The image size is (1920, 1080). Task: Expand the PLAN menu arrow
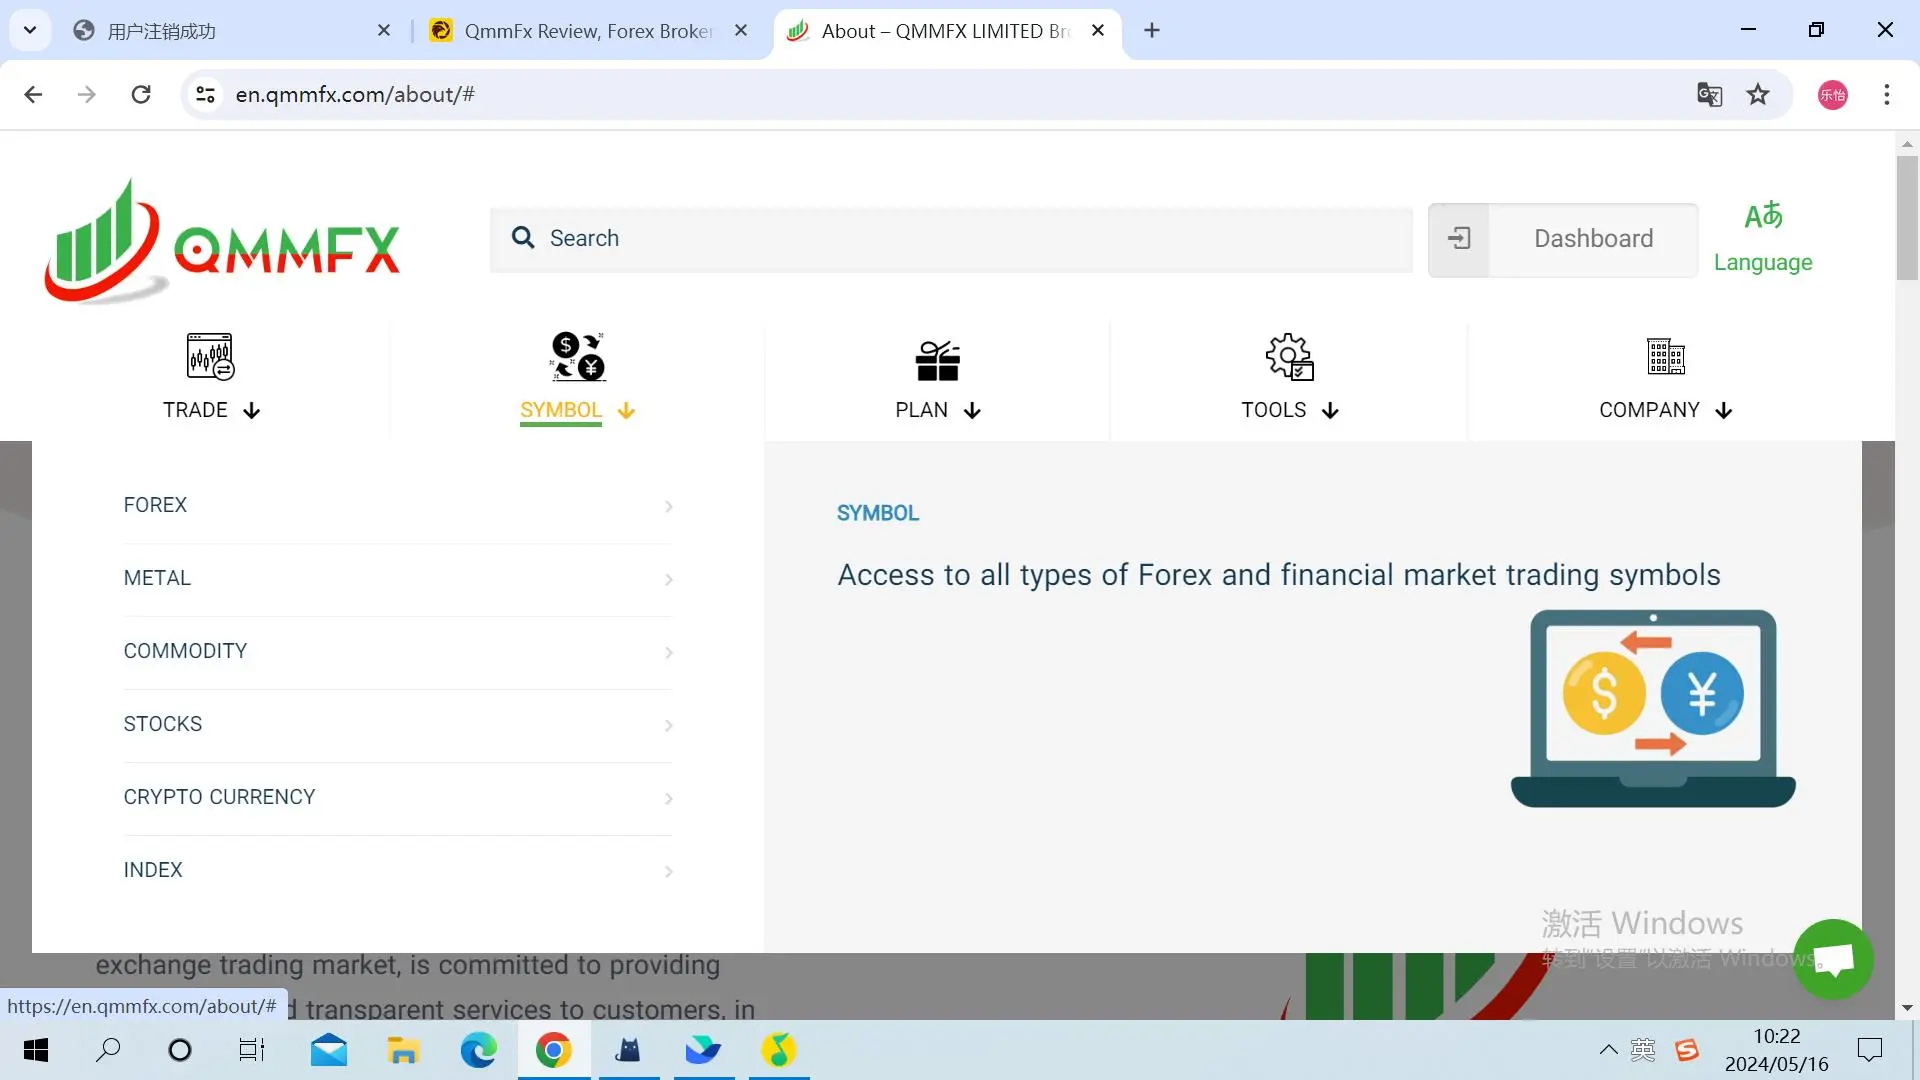972,411
